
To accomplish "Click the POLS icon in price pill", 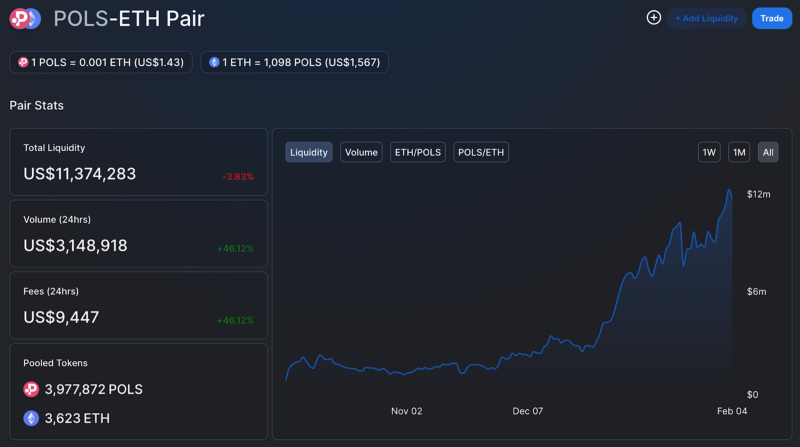I will 23,62.
